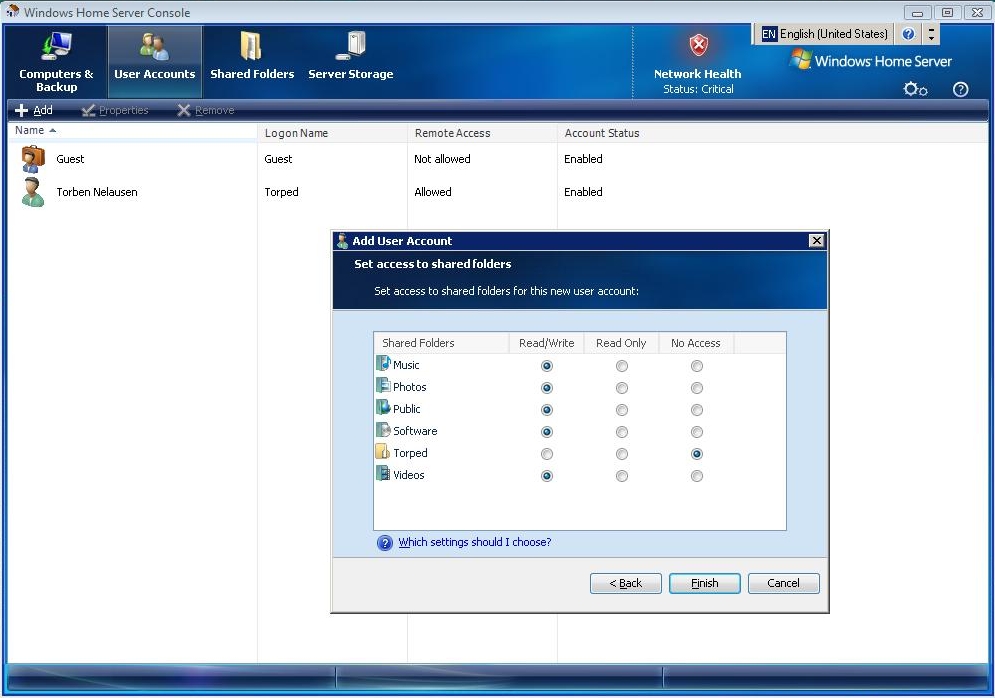Open the Settings gear icon

tap(915, 89)
